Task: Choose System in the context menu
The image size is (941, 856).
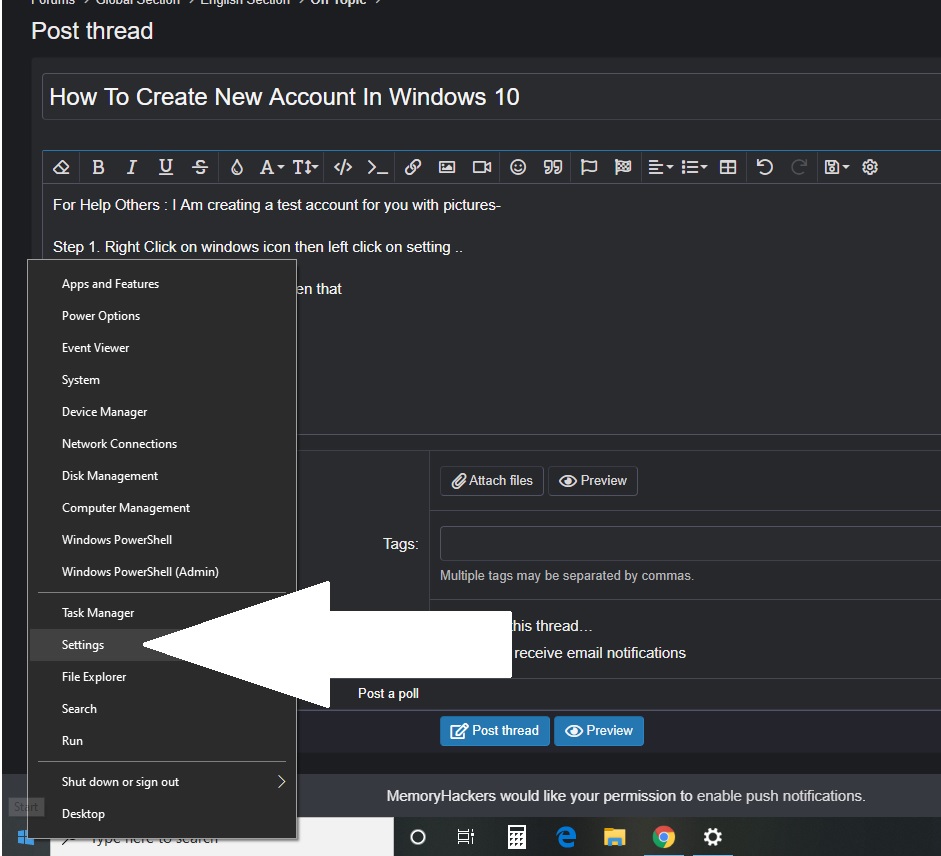Action: 162,380
